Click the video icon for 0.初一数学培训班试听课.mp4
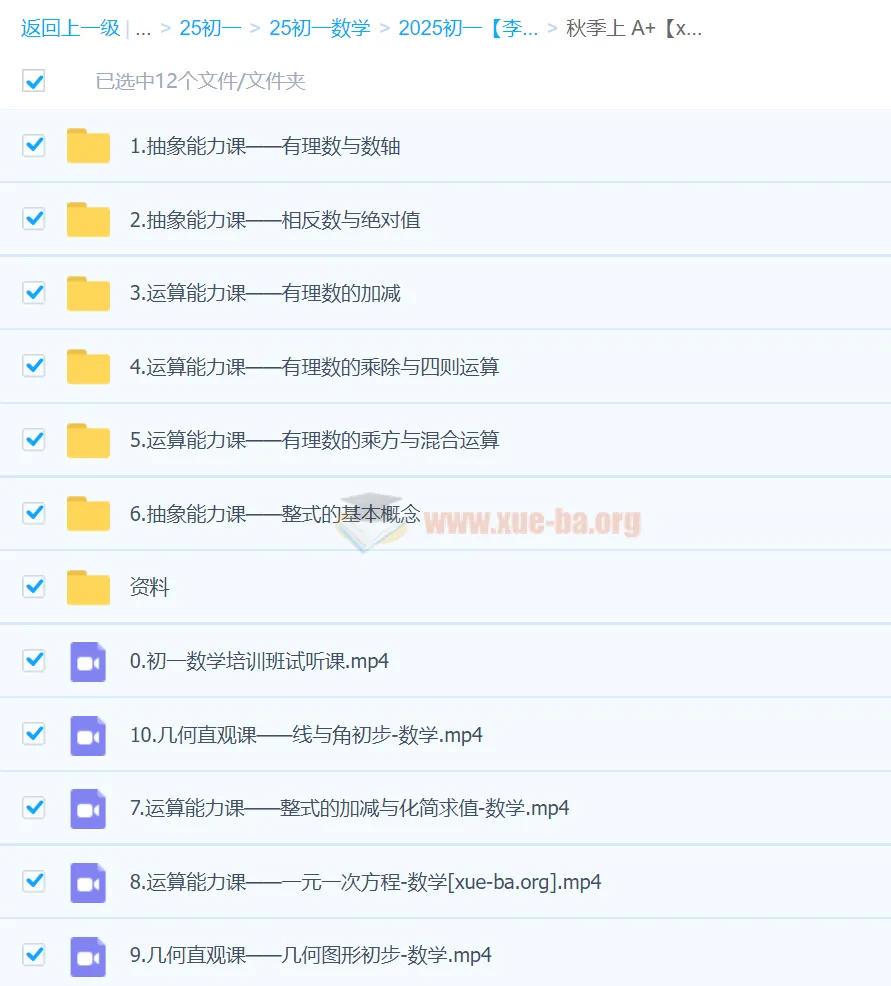This screenshot has width=891, height=986. (88, 661)
